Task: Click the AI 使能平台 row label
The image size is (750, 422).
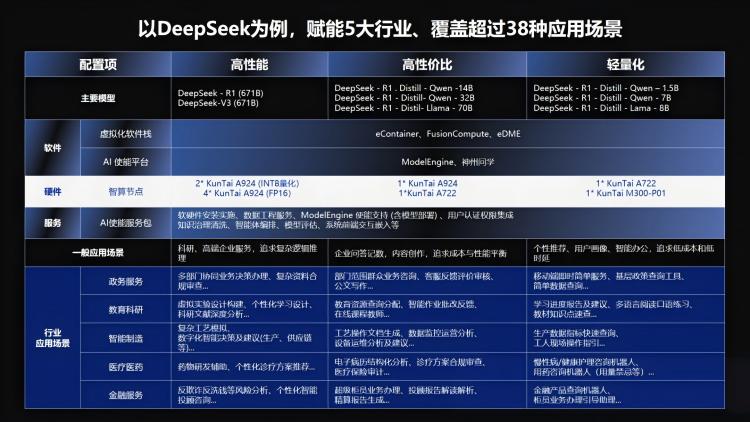Action: (125, 162)
